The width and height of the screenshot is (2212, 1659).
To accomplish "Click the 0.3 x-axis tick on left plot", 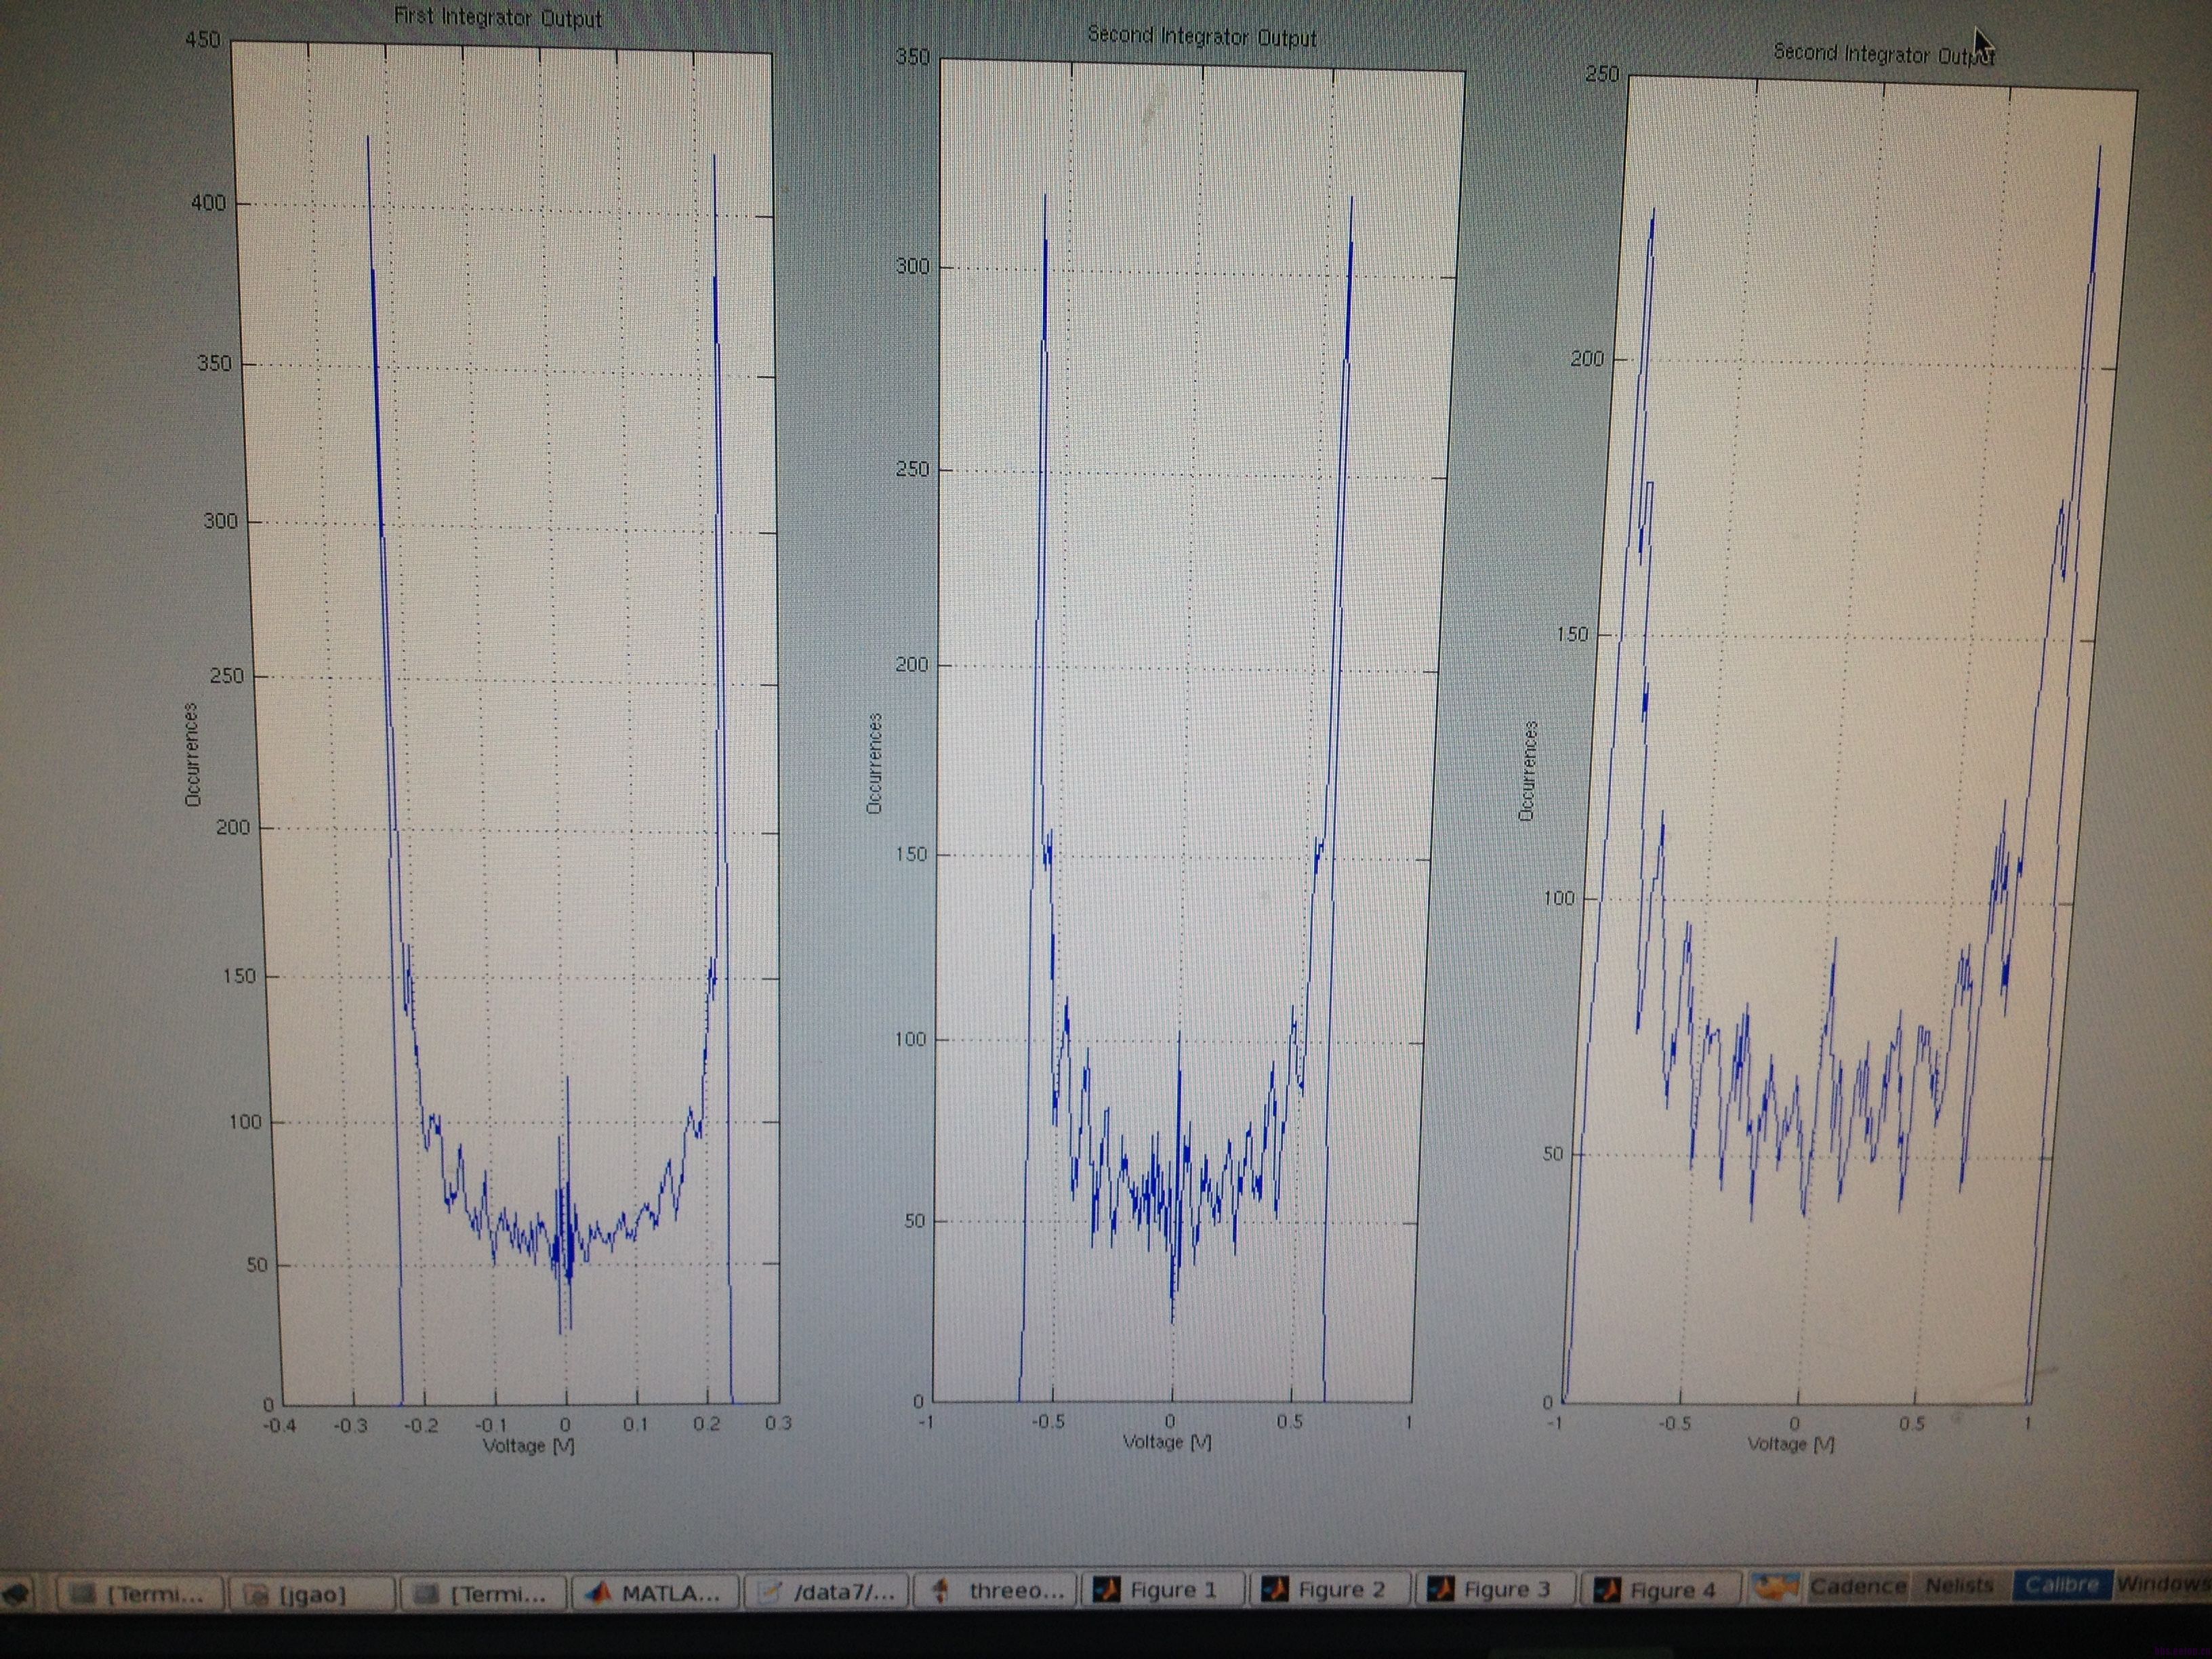I will (x=778, y=1423).
